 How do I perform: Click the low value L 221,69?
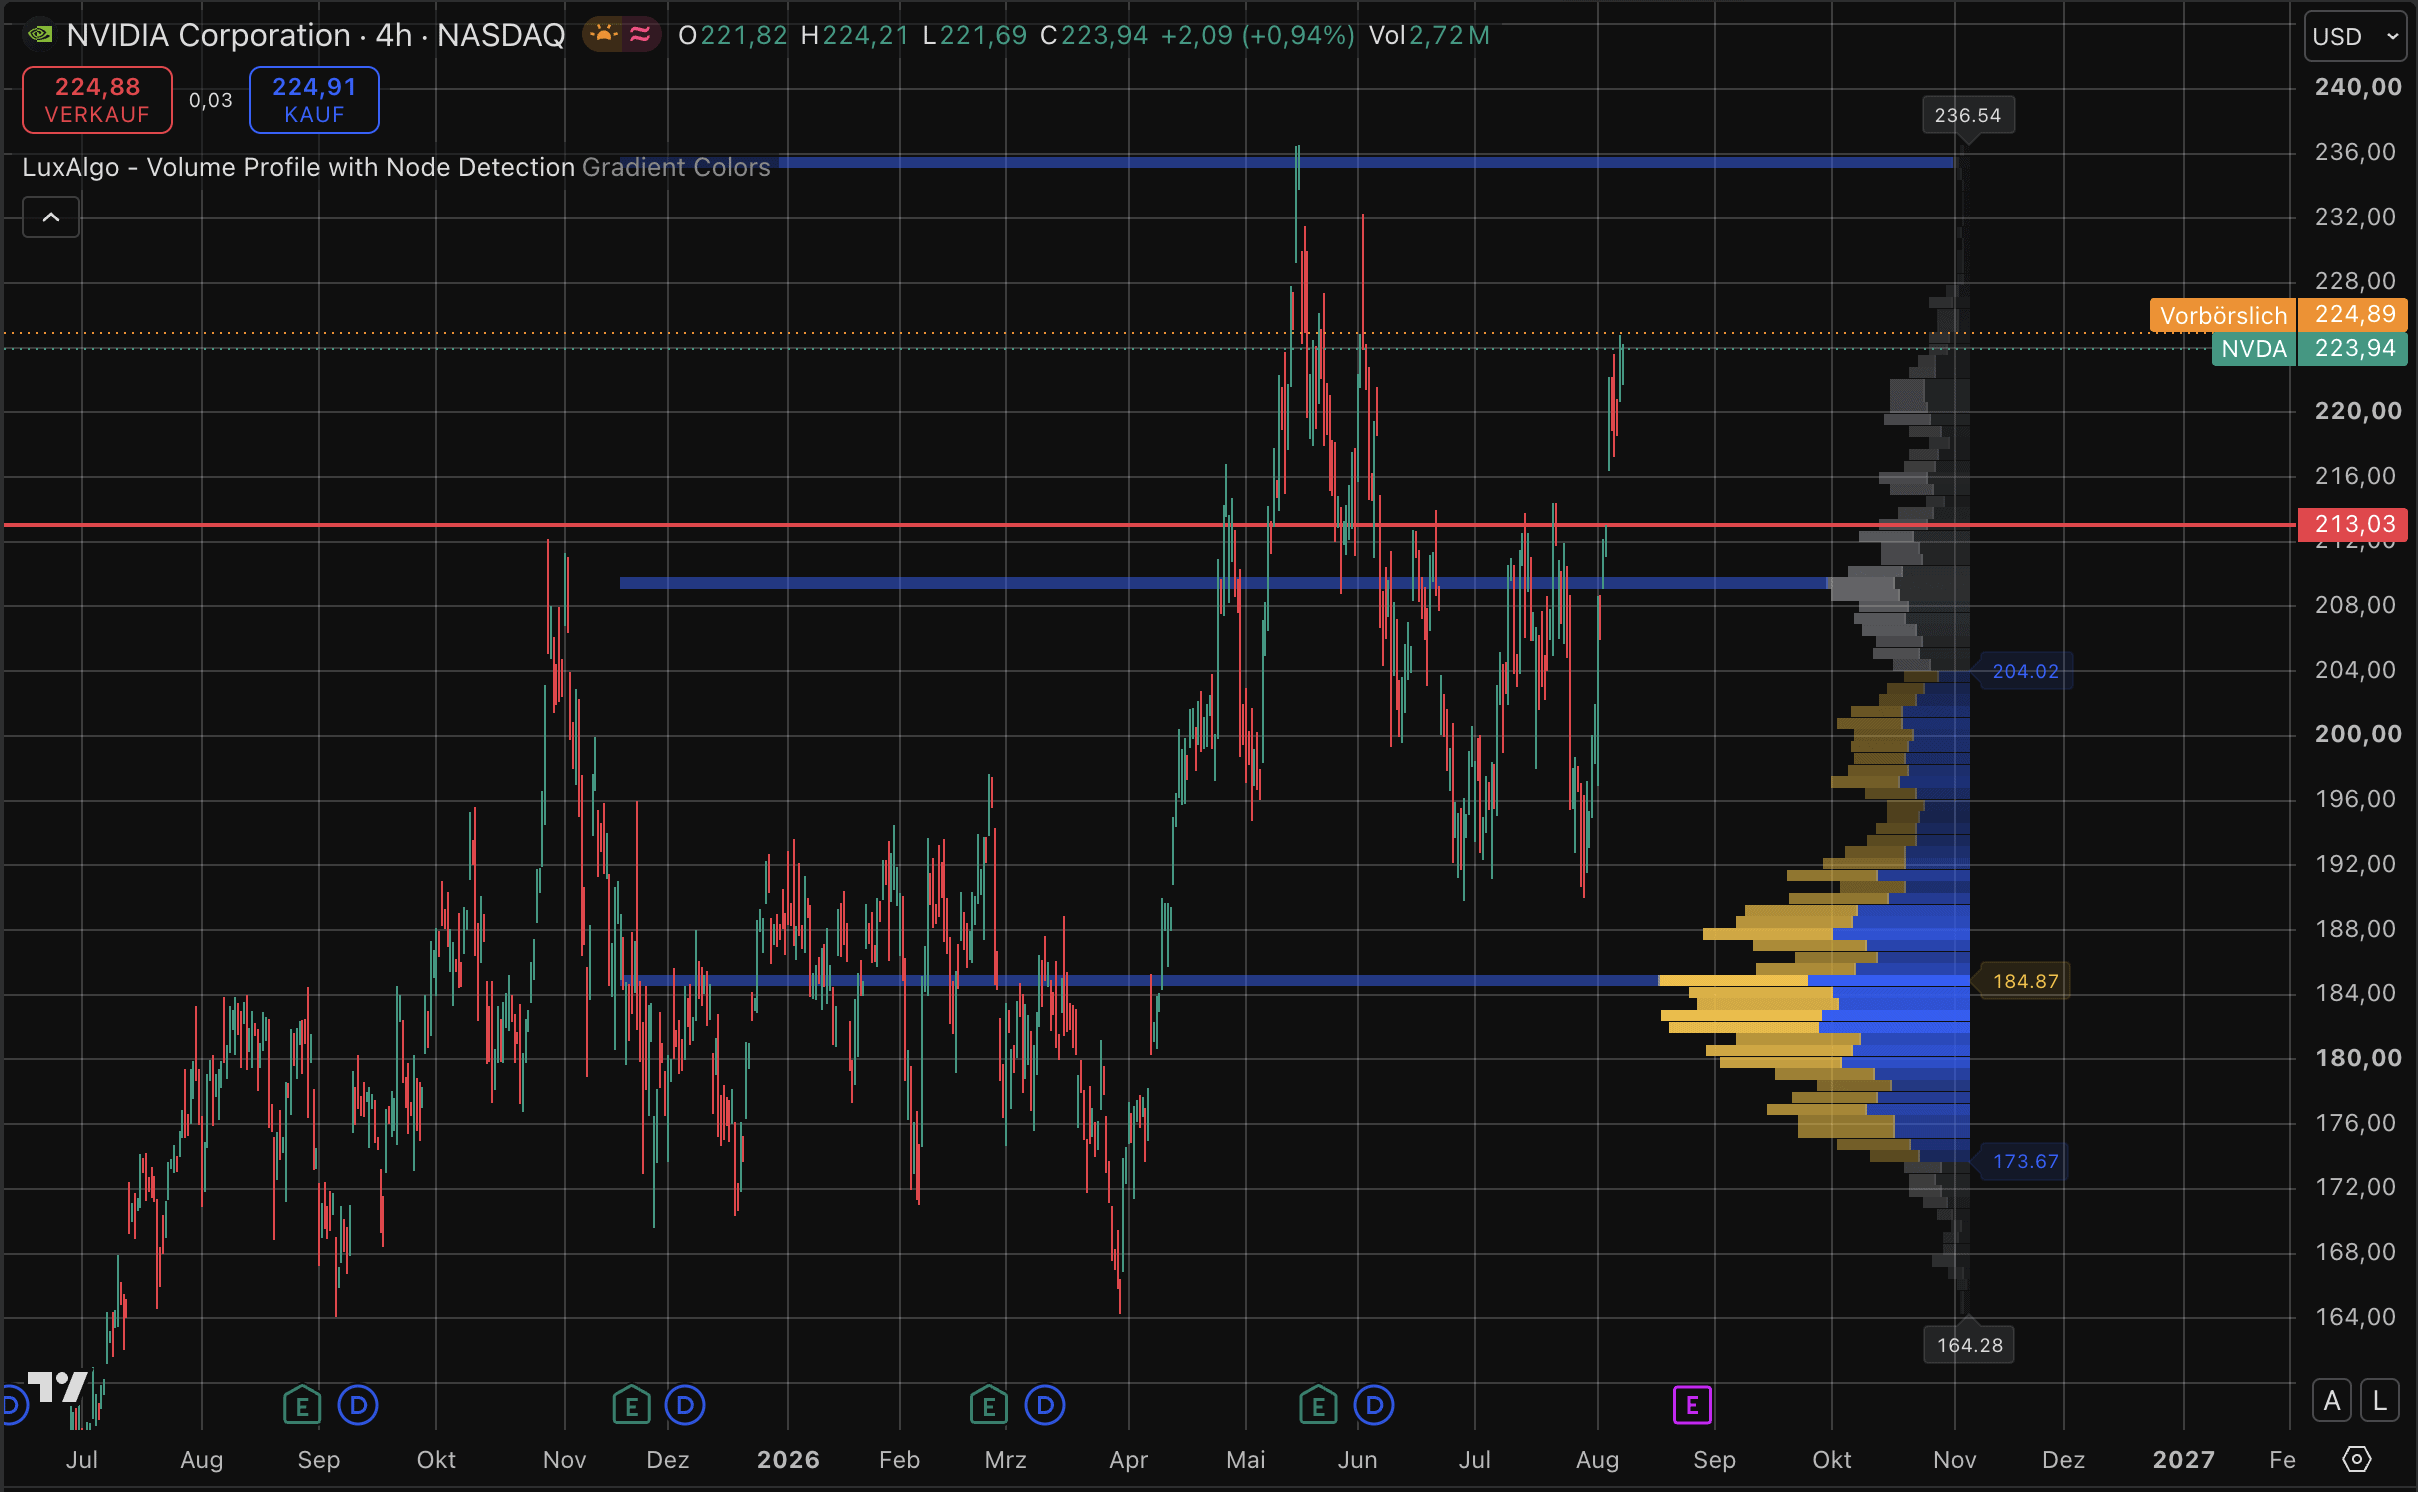tap(975, 35)
